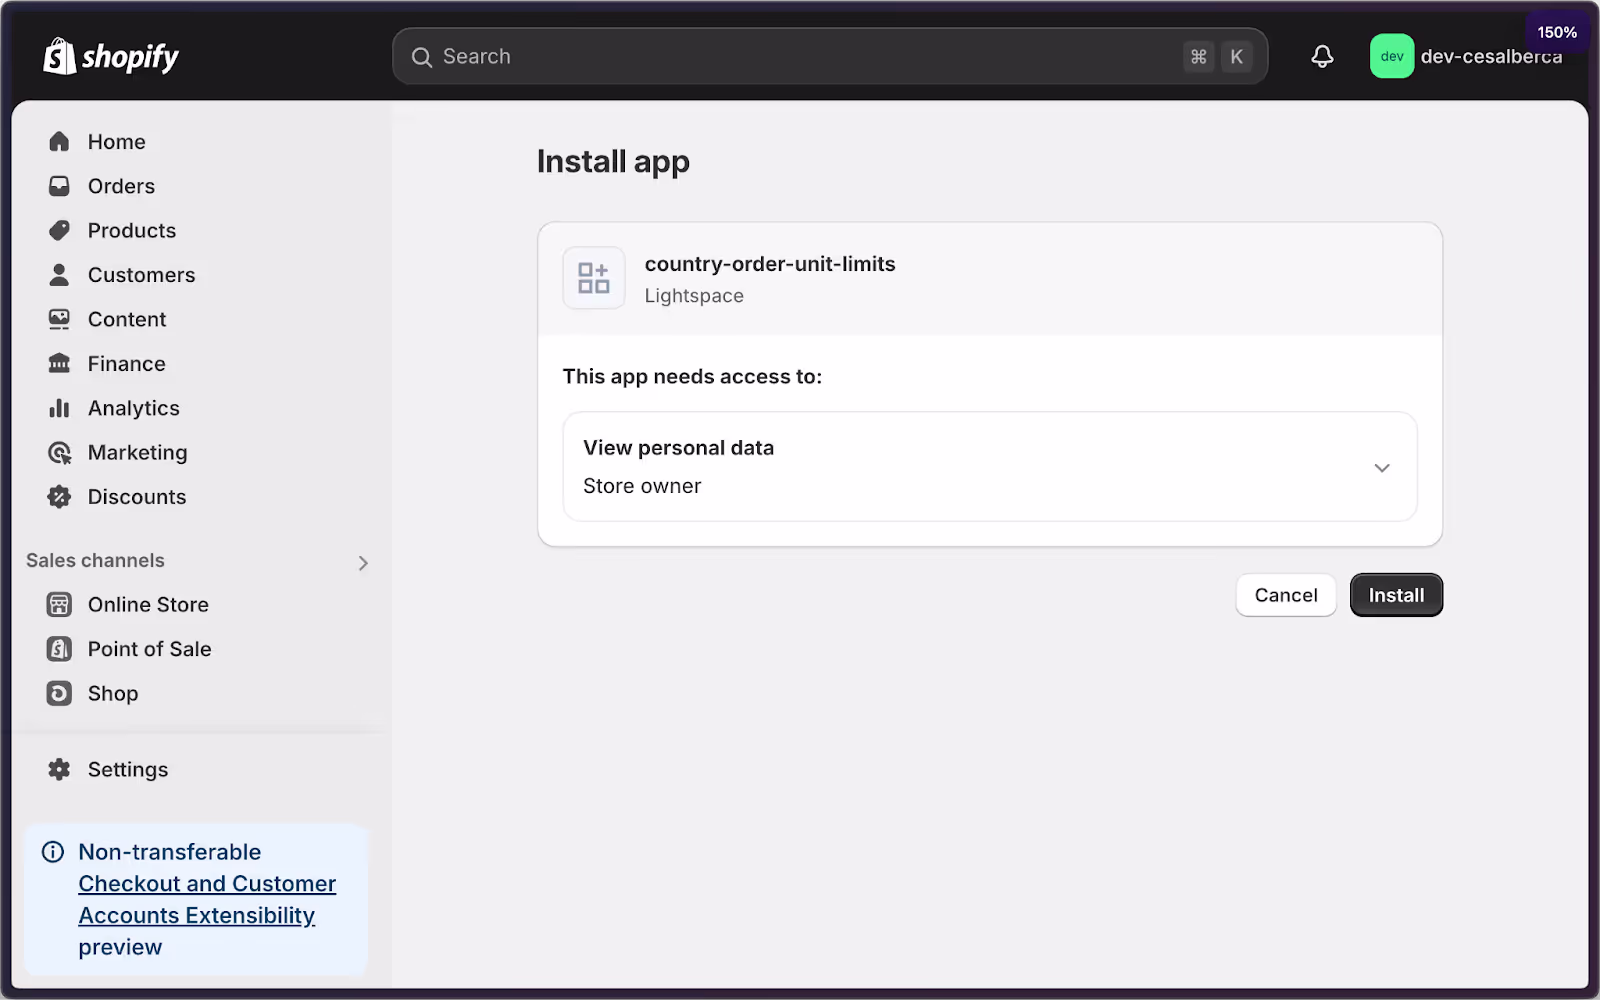Click the Home house icon
Screen dimensions: 1600x1000
59,142
